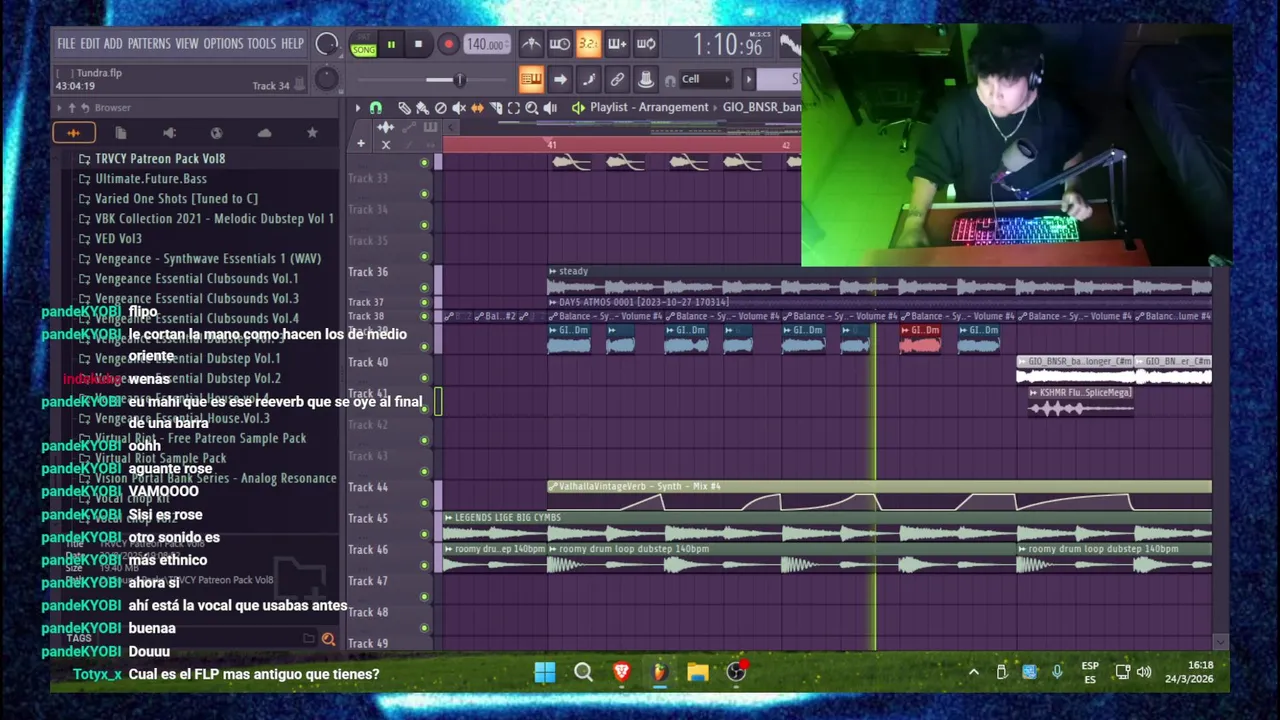Image resolution: width=1280 pixels, height=720 pixels.
Task: Select the Select marquee tool in playlist
Action: (x=513, y=108)
